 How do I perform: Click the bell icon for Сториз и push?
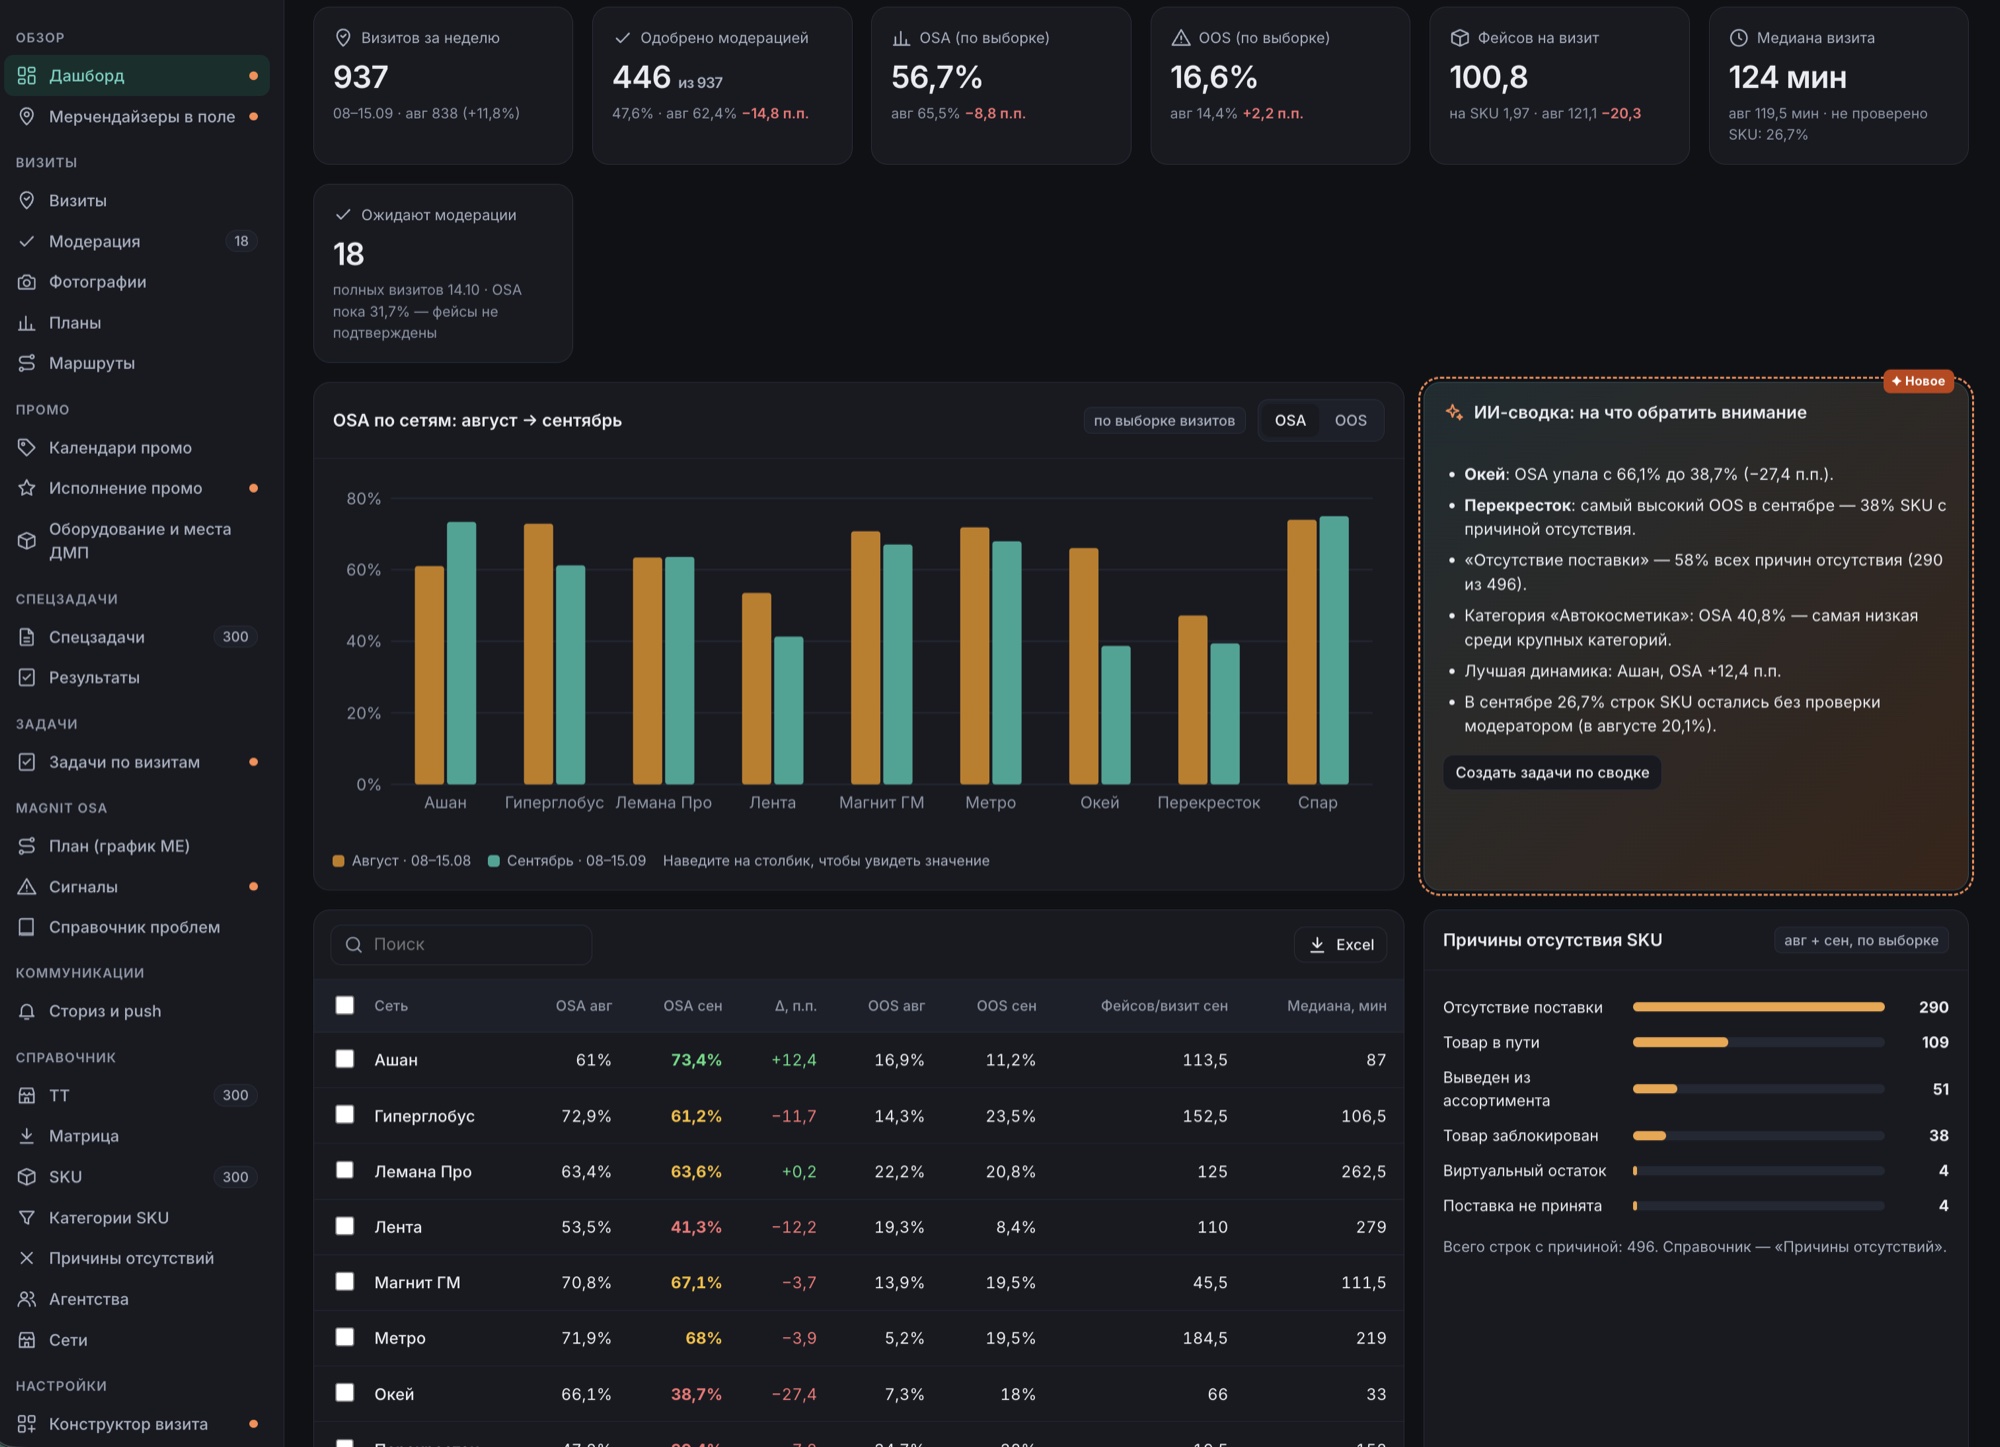[x=27, y=1011]
